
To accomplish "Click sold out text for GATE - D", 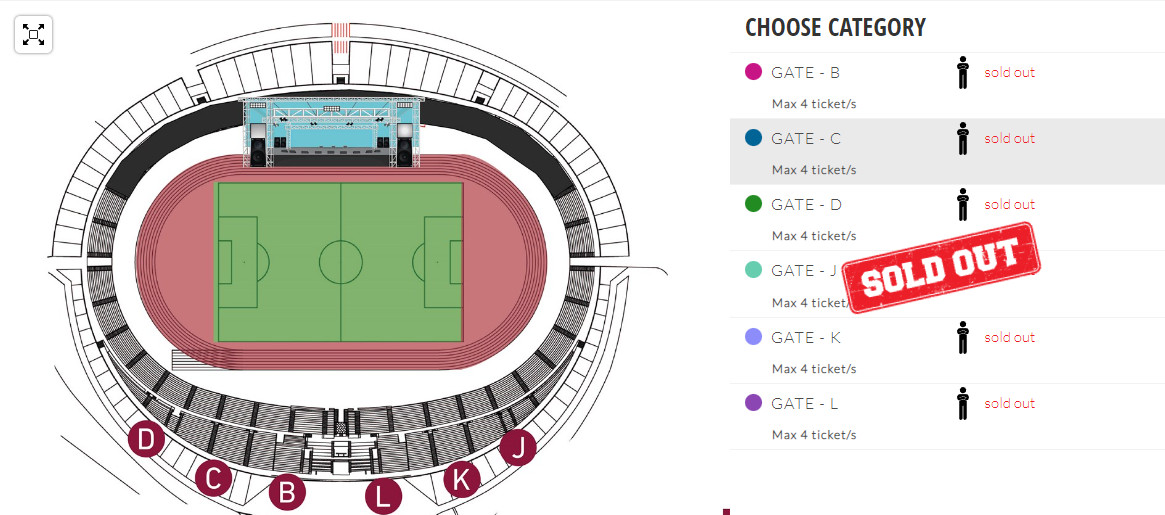I will point(1009,204).
